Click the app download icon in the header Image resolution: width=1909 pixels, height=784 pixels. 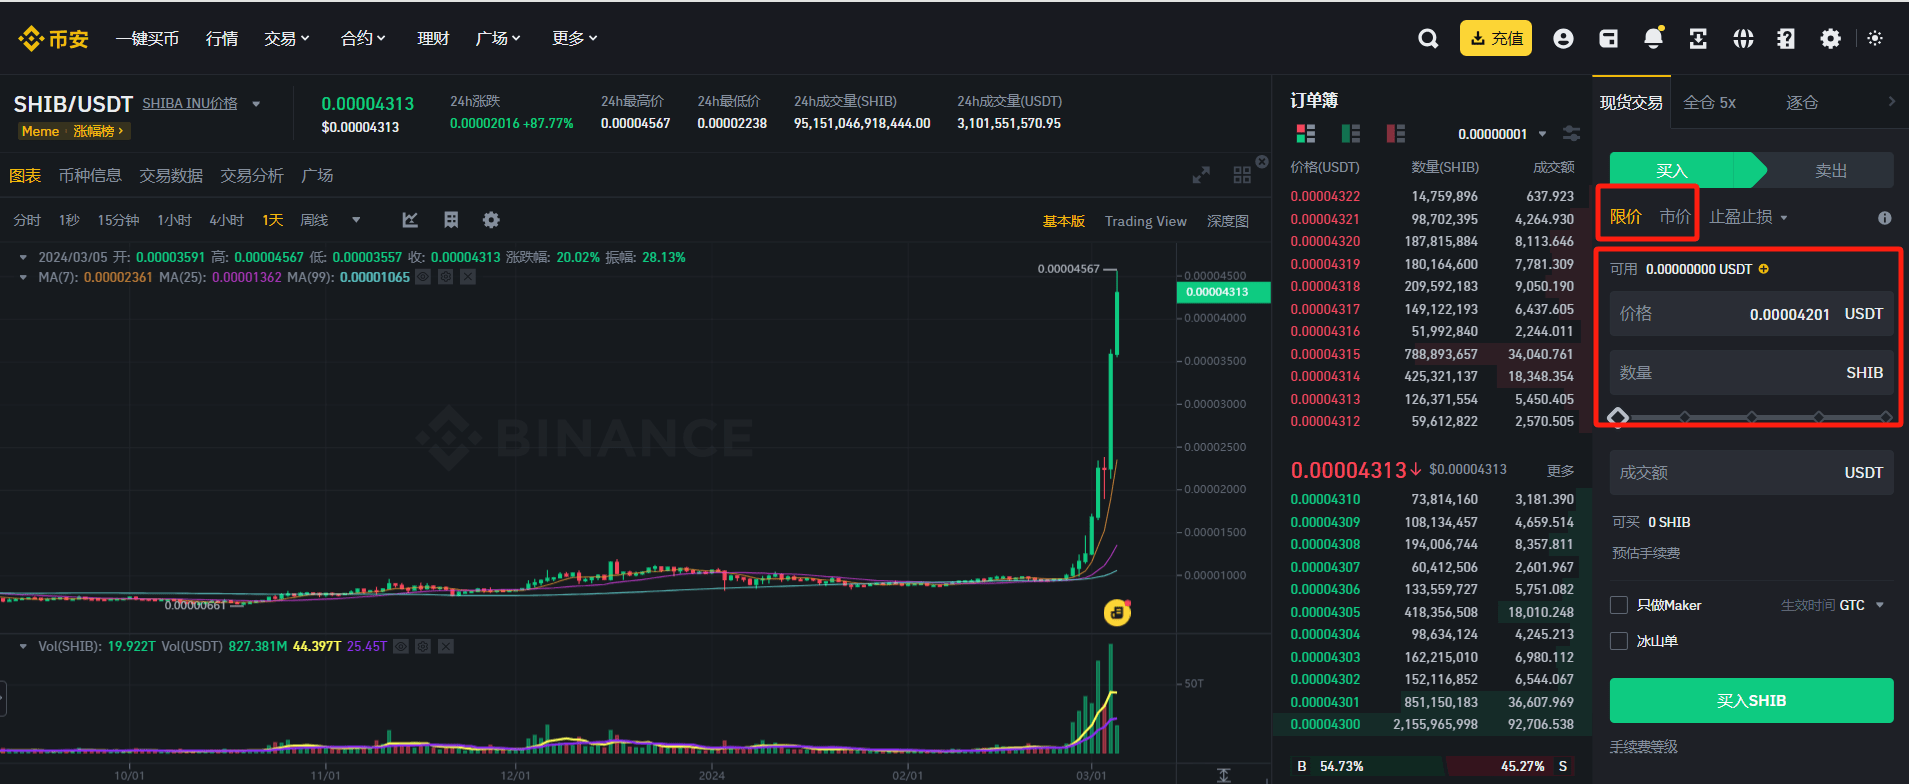(1698, 38)
